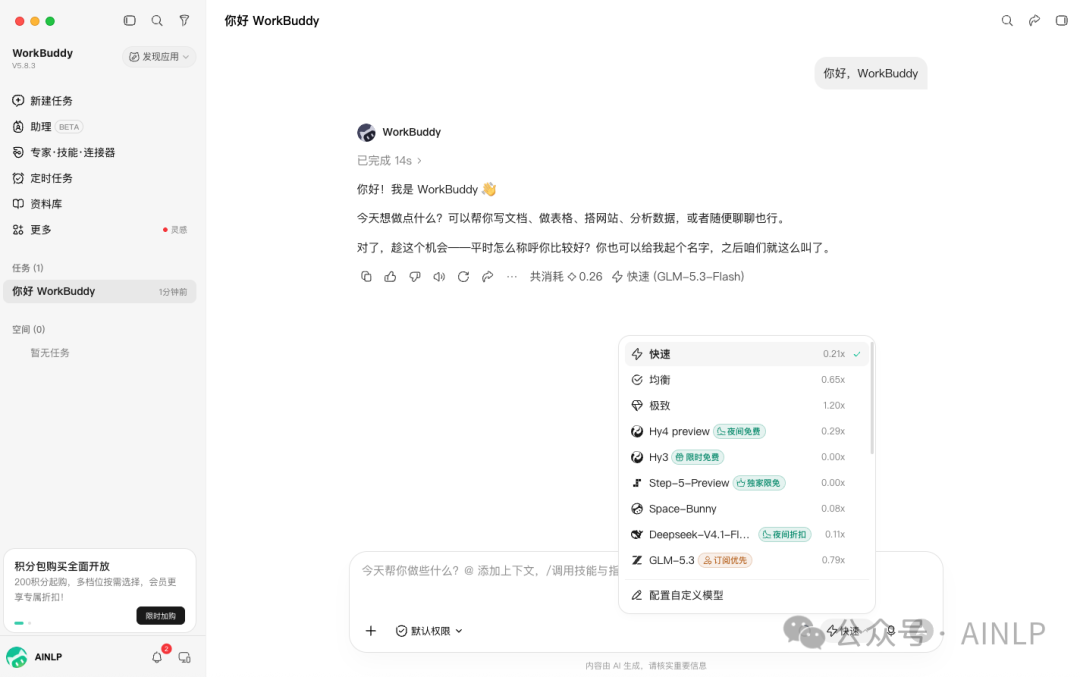
Task: Regenerate the reply
Action: [464, 276]
